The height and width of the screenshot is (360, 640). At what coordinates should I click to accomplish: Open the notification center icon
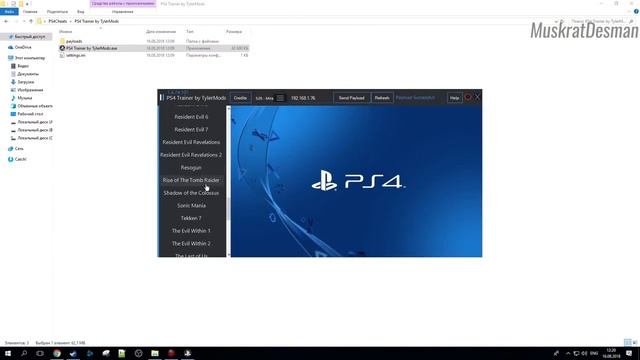[x=629, y=353]
